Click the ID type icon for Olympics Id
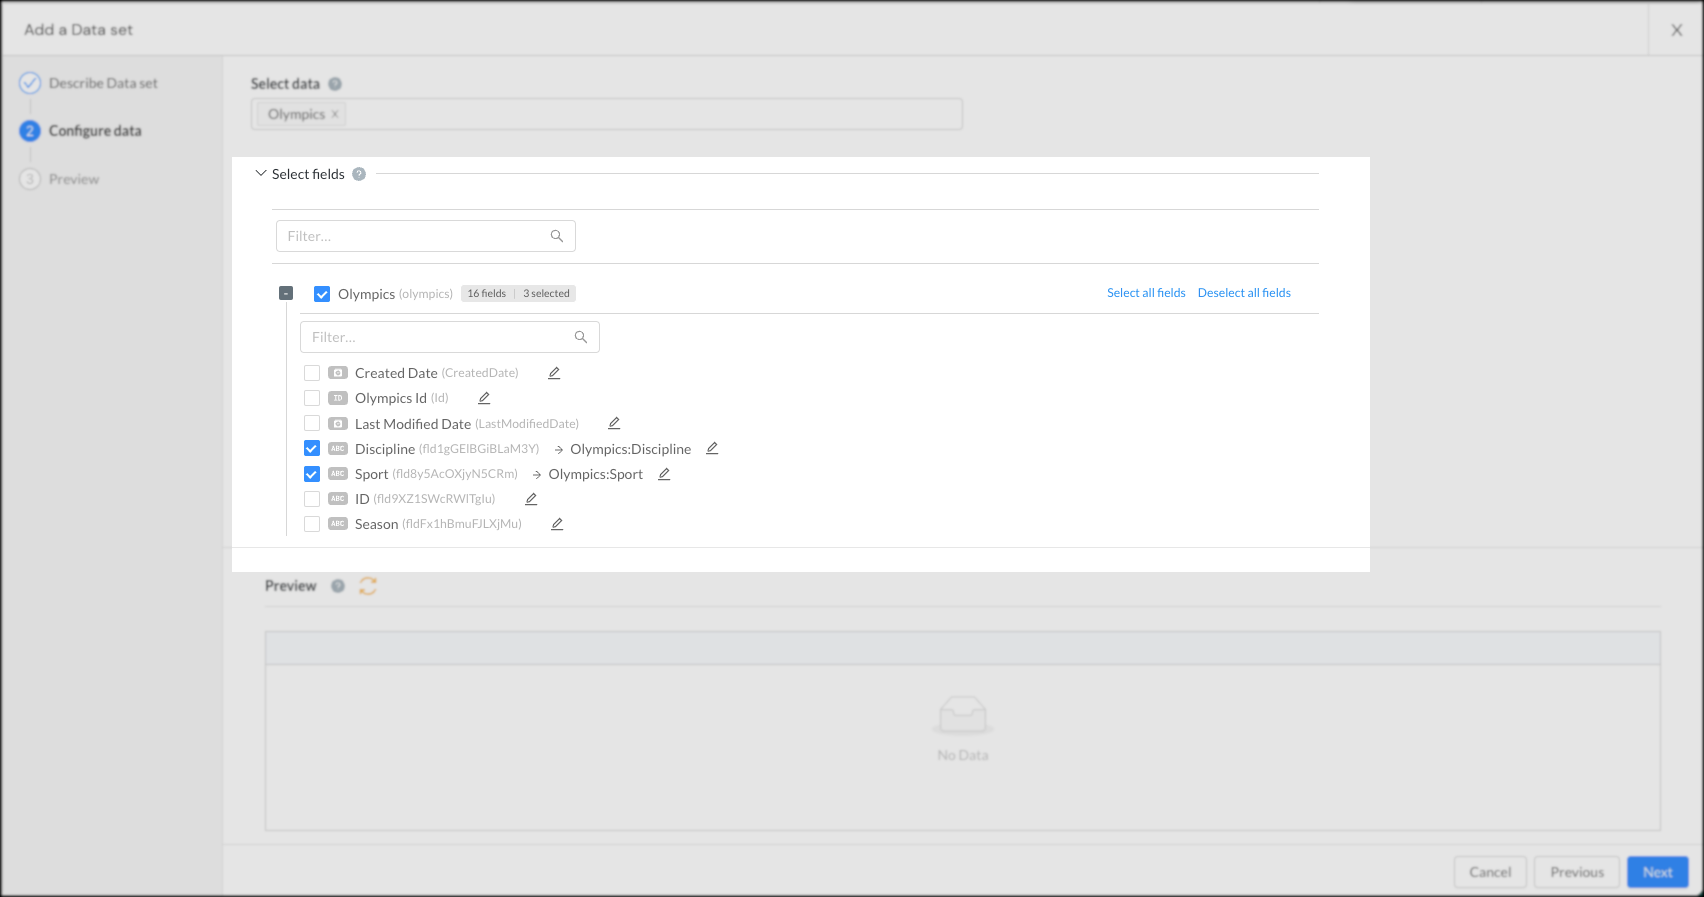This screenshot has width=1704, height=897. tap(338, 398)
